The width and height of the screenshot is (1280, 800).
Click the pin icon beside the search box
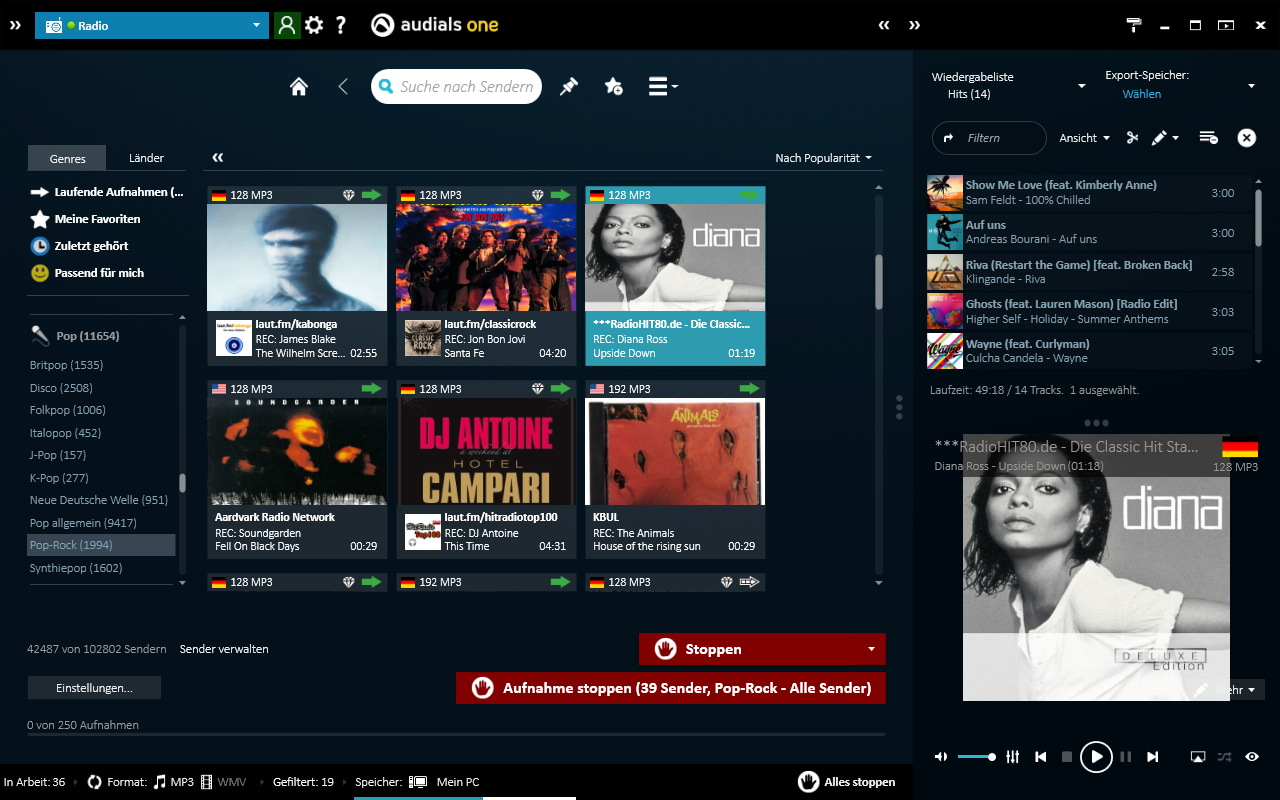568,87
